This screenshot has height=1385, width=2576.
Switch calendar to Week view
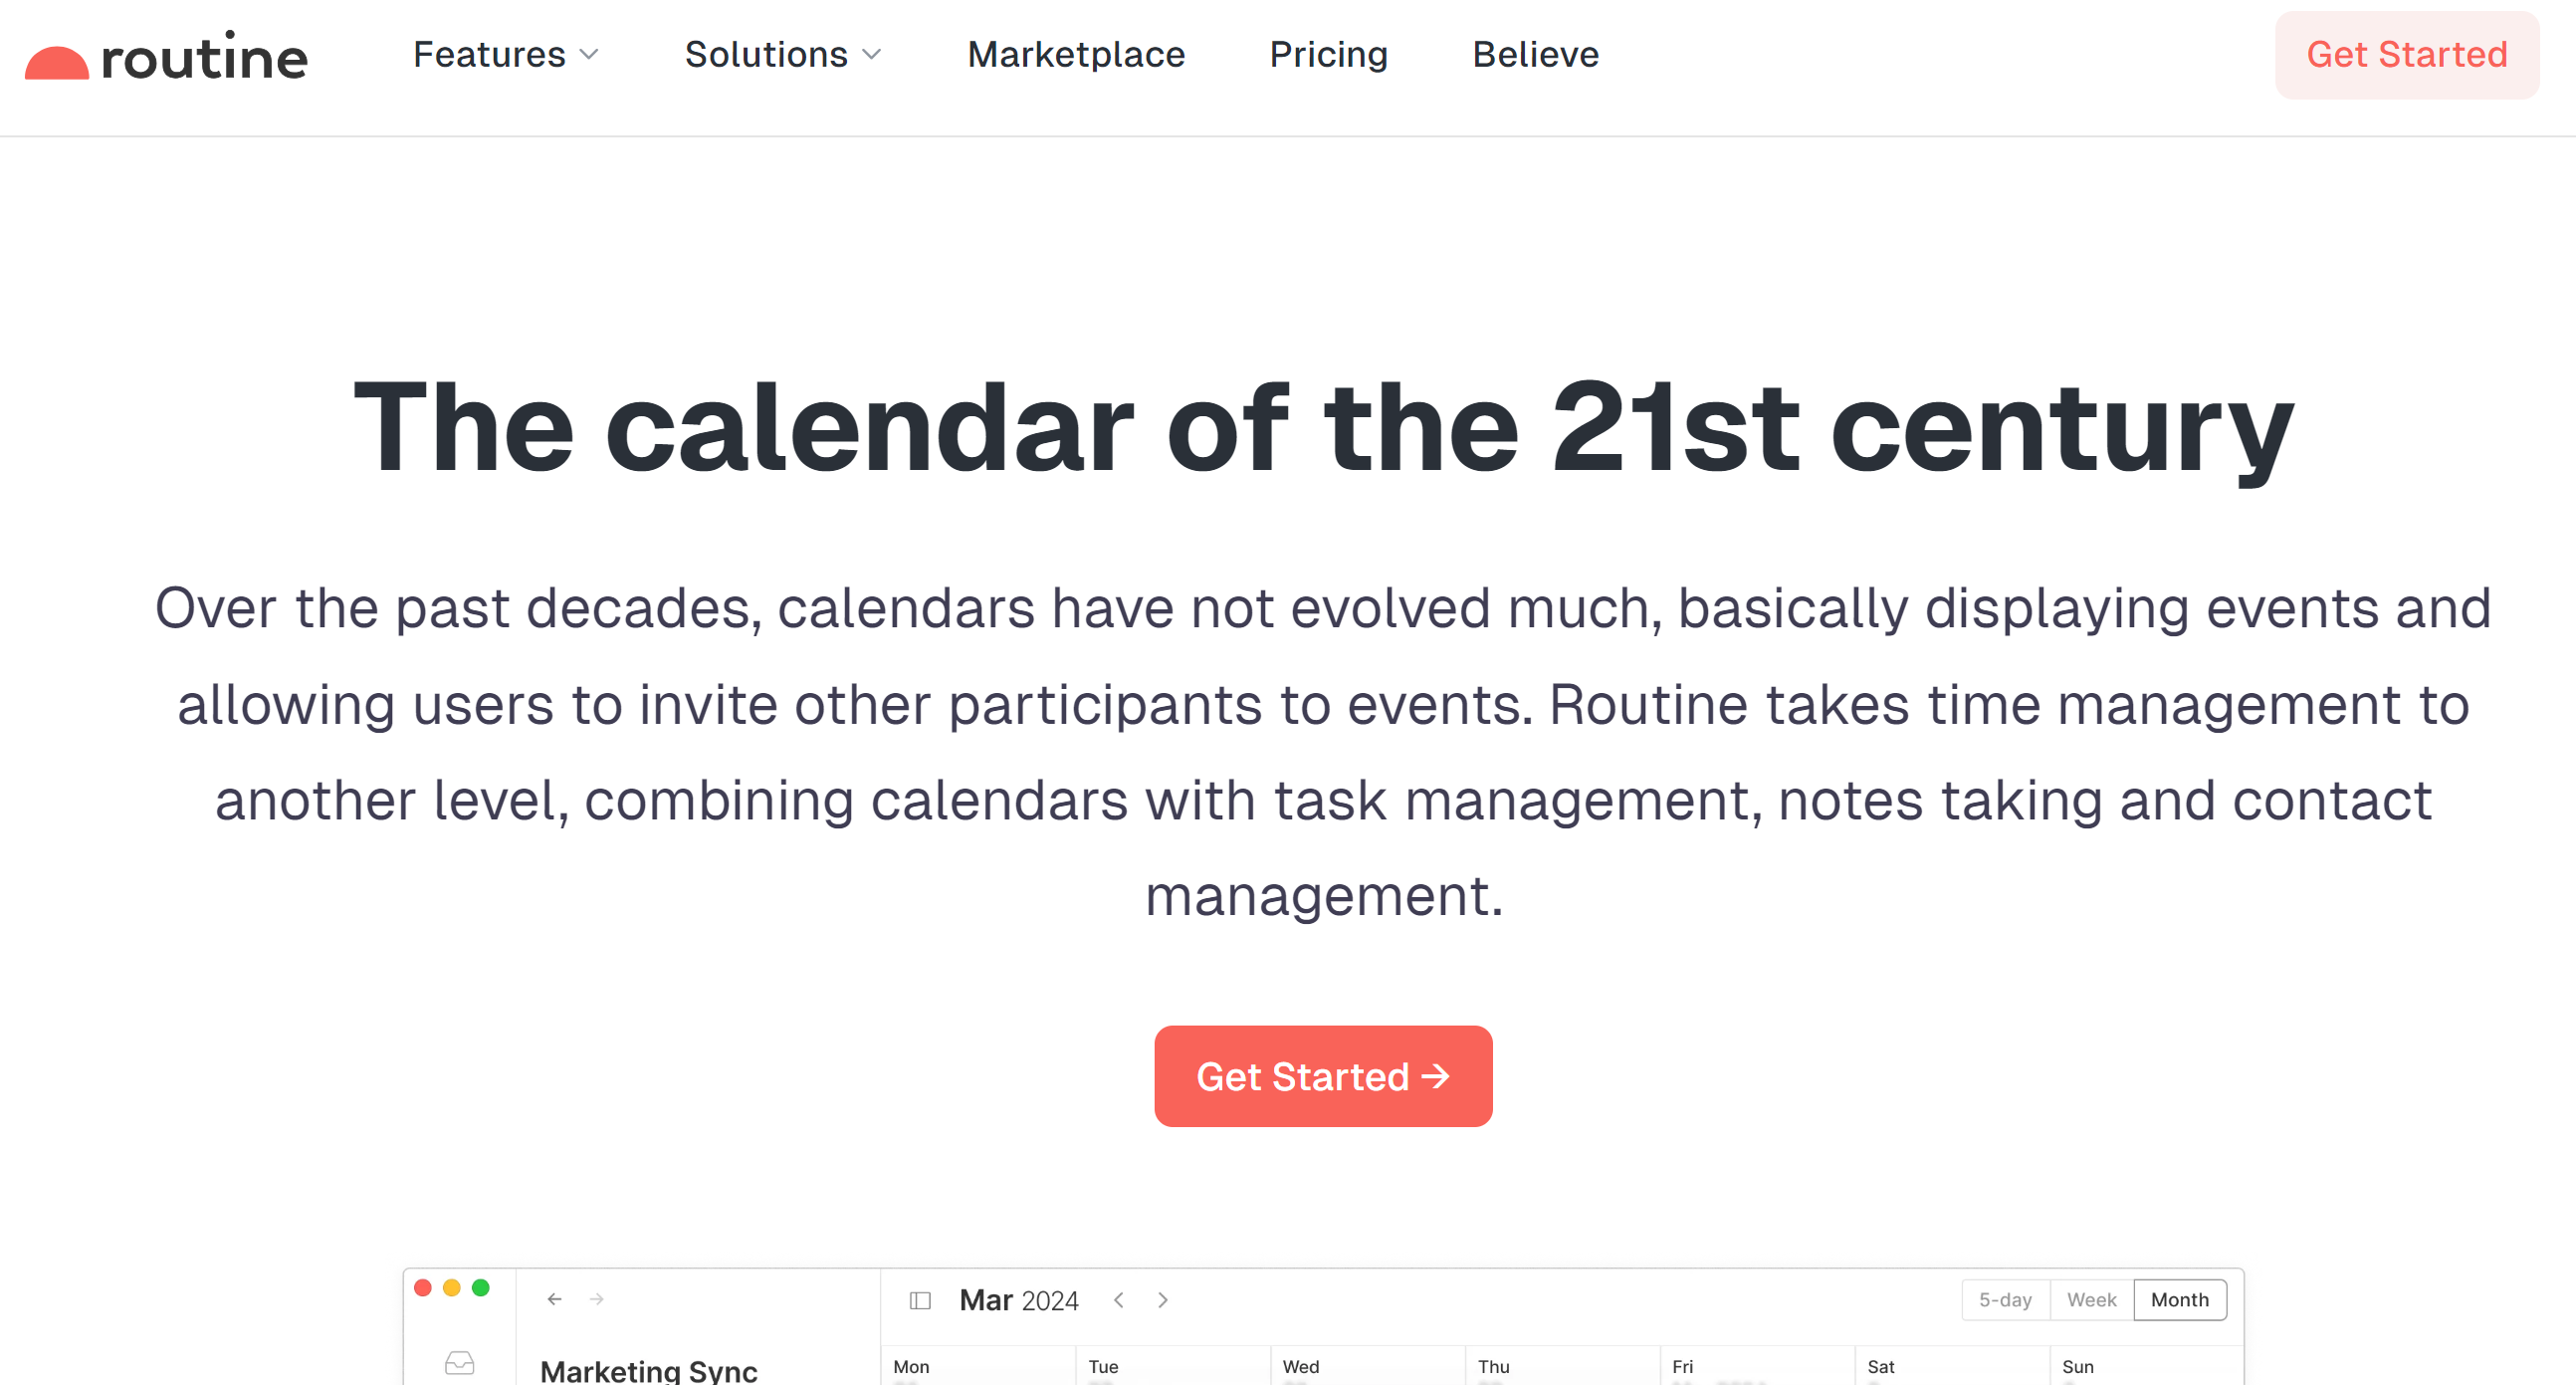pos(2091,1300)
